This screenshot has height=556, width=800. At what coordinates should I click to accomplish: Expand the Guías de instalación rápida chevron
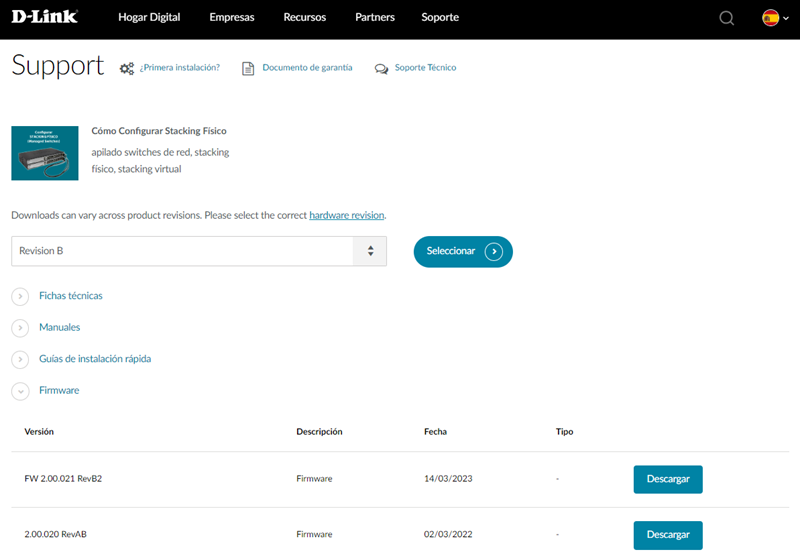(20, 360)
